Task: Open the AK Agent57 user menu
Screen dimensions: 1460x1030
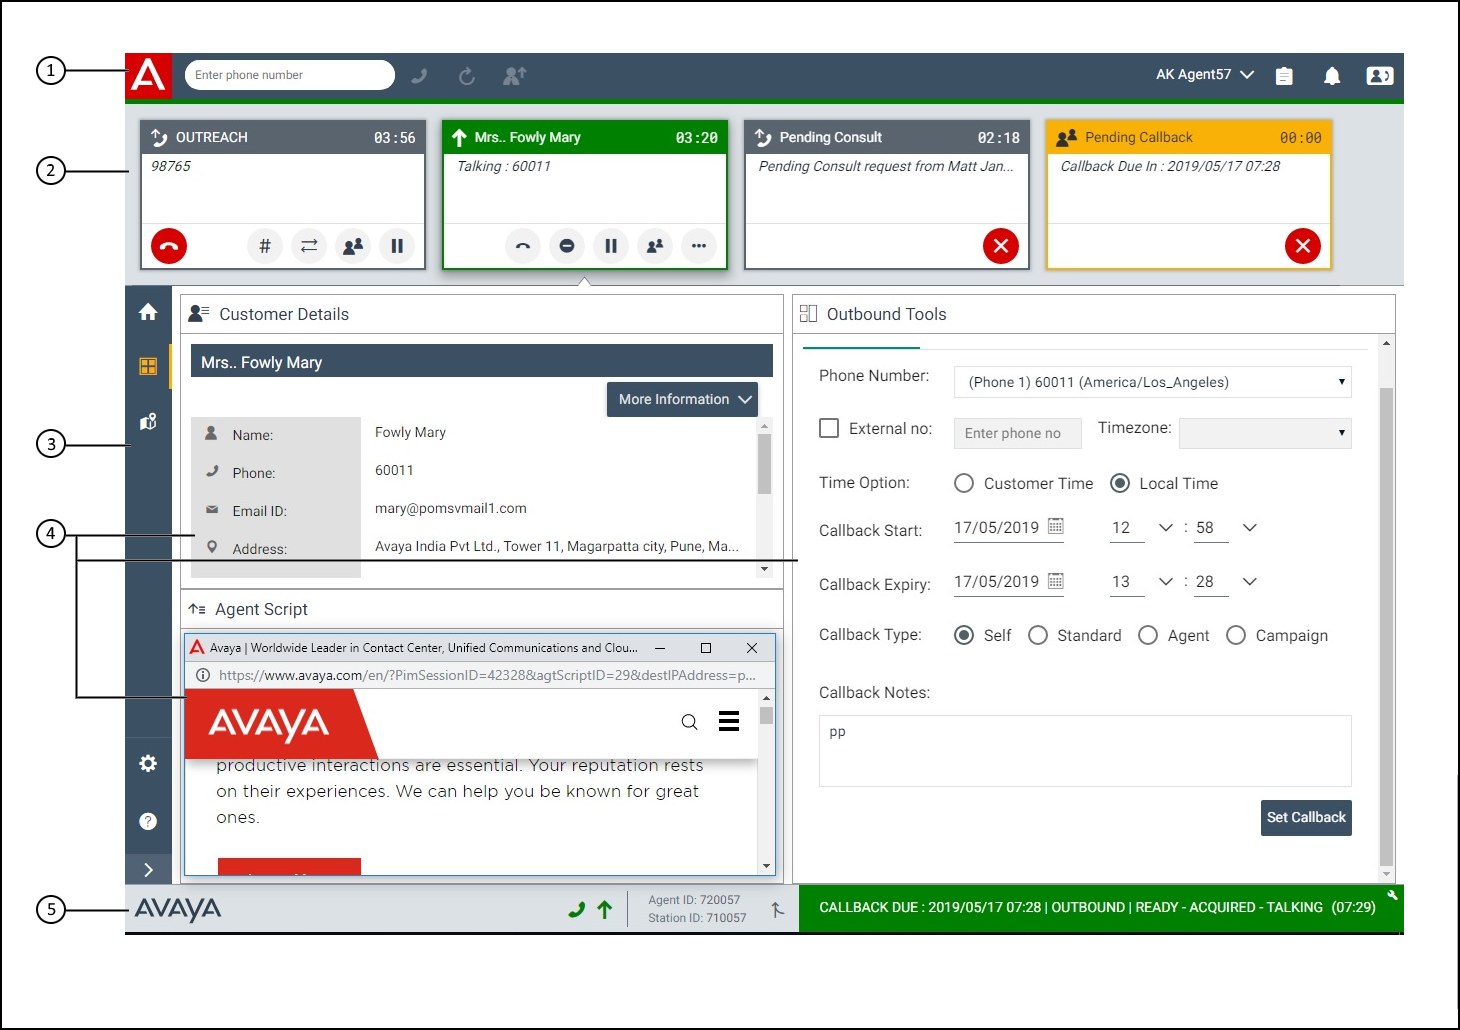Action: tap(1205, 75)
